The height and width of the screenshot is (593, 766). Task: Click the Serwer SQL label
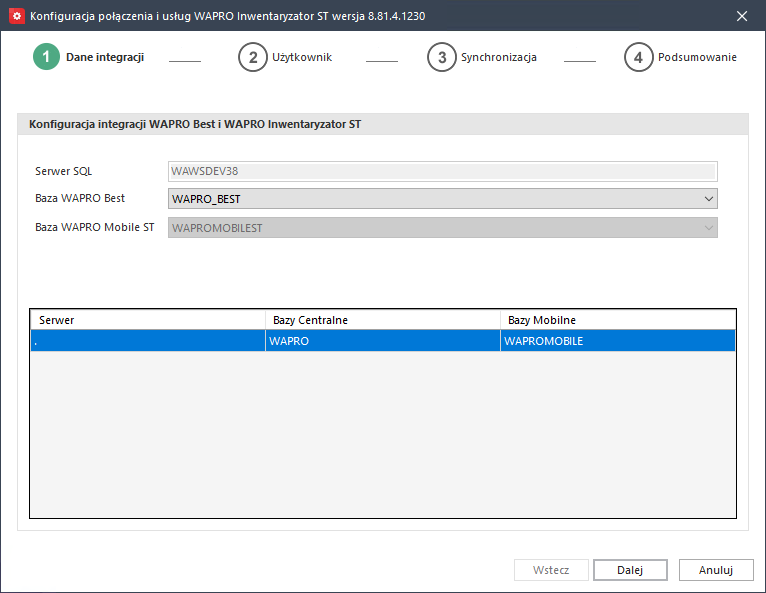64,171
